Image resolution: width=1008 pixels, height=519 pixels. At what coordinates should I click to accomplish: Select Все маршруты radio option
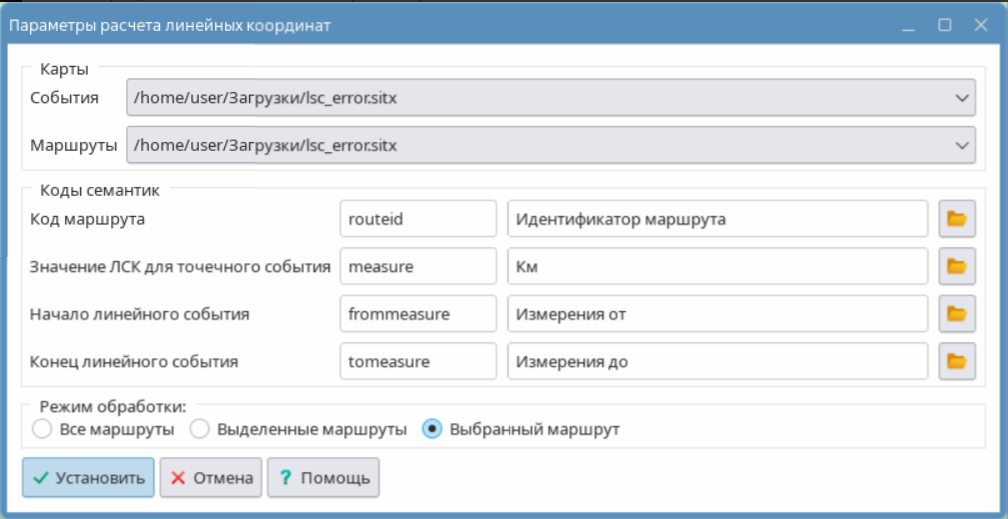point(42,429)
